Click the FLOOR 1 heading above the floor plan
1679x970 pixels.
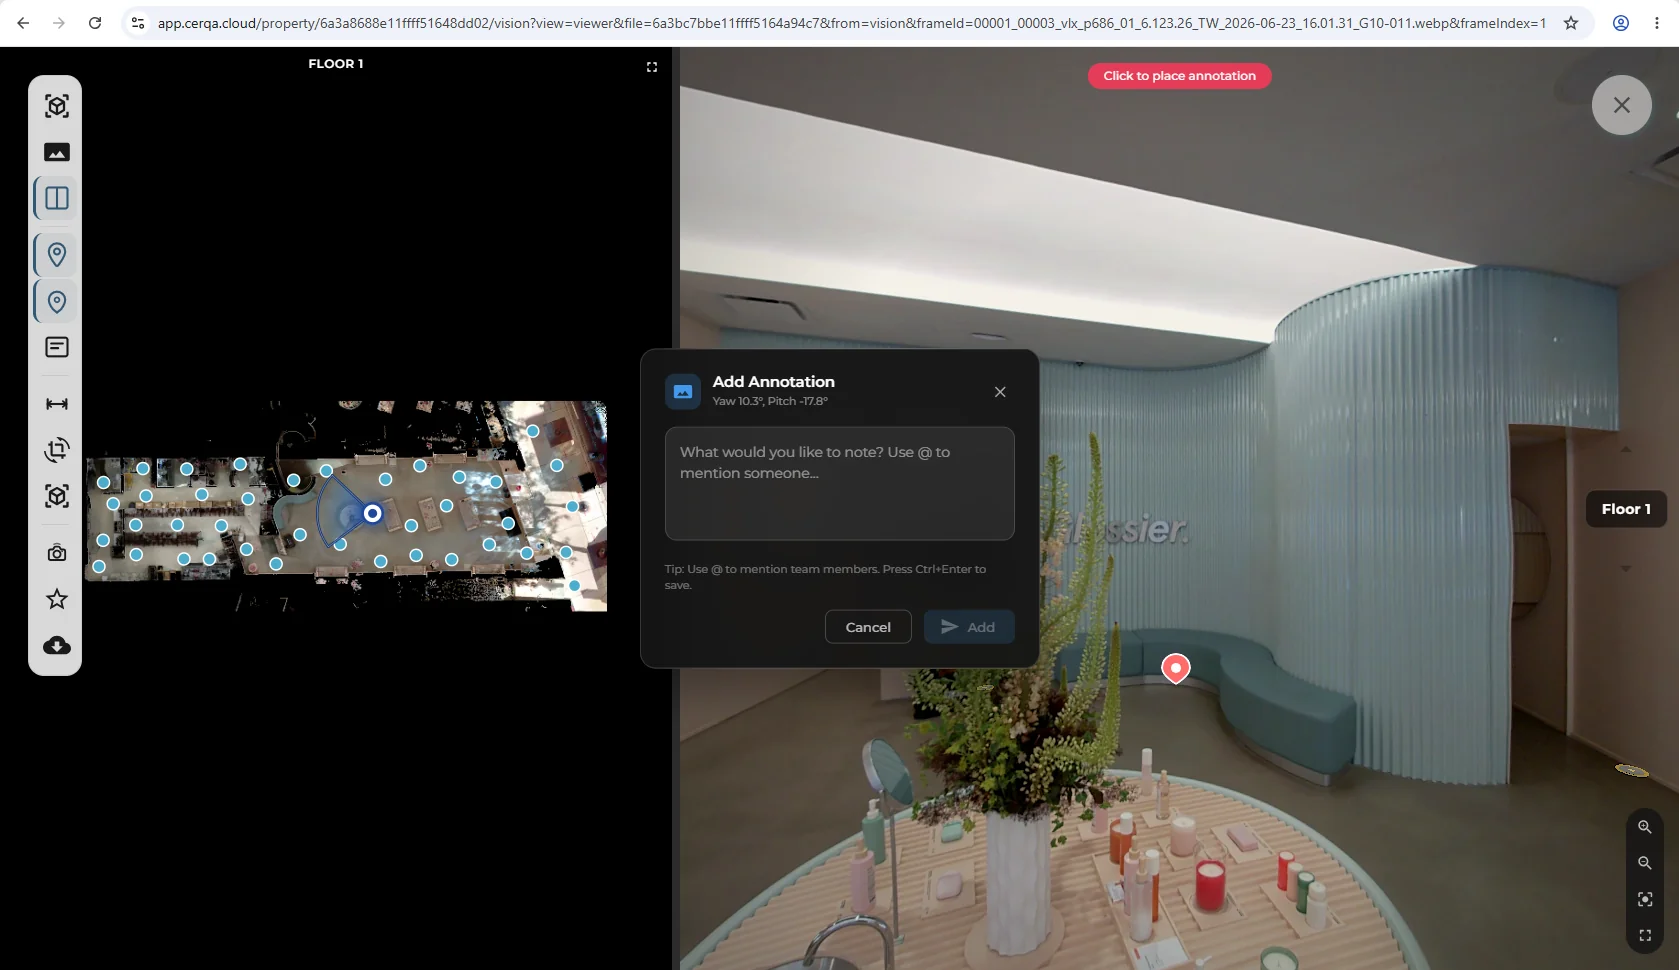[336, 64]
